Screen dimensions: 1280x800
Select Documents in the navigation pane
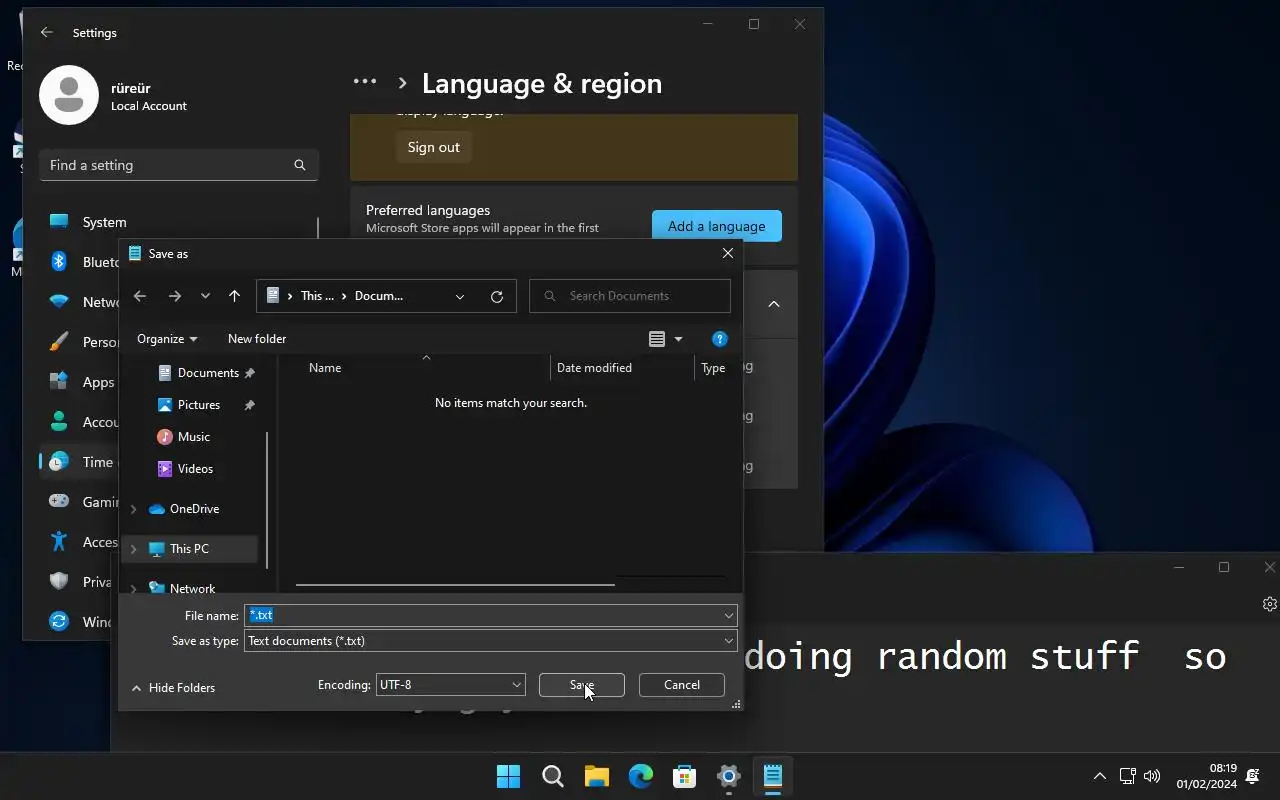[207, 373]
